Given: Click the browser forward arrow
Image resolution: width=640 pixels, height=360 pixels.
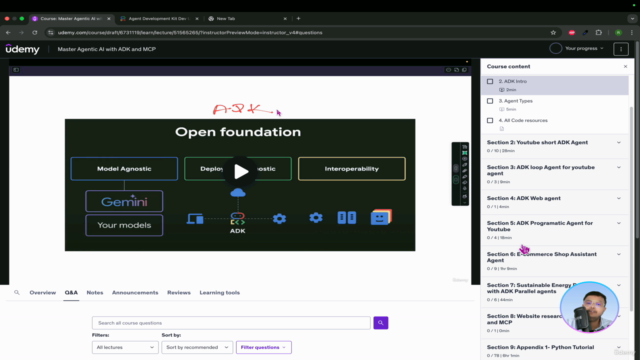Looking at the screenshot, I should click(x=21, y=33).
